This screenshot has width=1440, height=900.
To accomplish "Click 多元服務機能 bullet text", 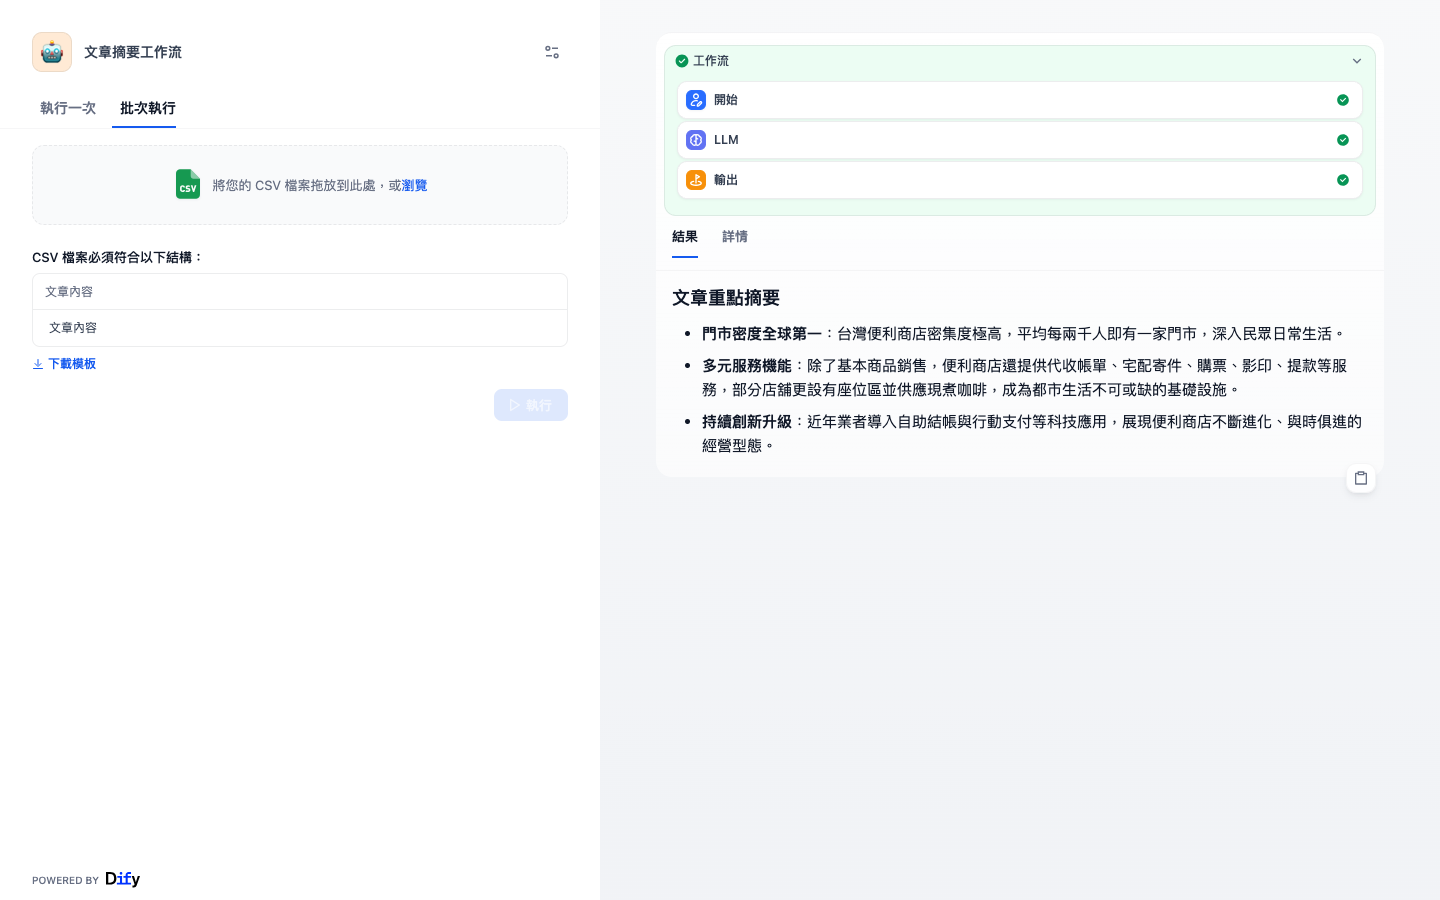I will [747, 366].
